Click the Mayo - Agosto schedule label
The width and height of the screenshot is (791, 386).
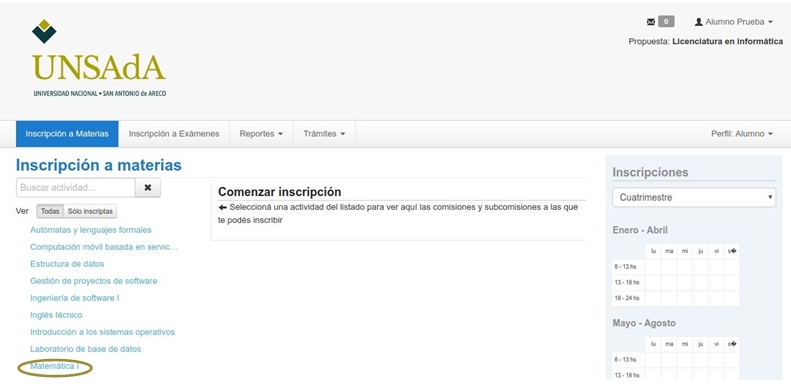(644, 323)
